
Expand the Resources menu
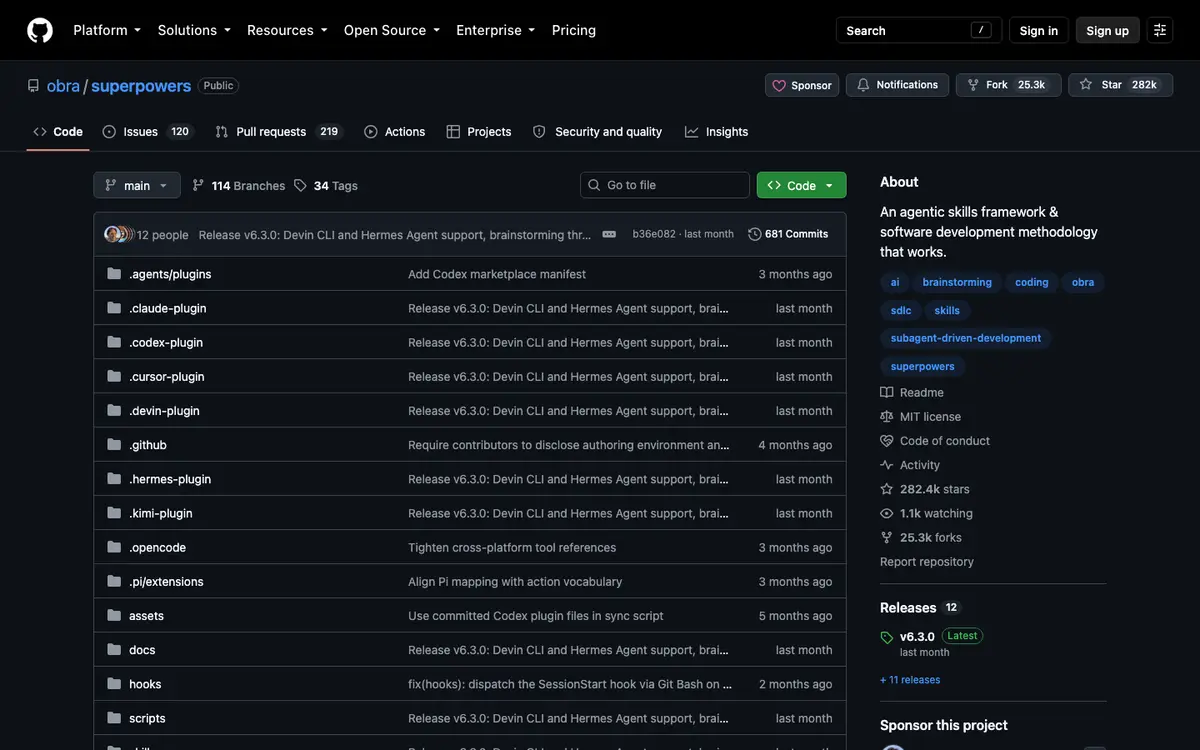point(287,30)
